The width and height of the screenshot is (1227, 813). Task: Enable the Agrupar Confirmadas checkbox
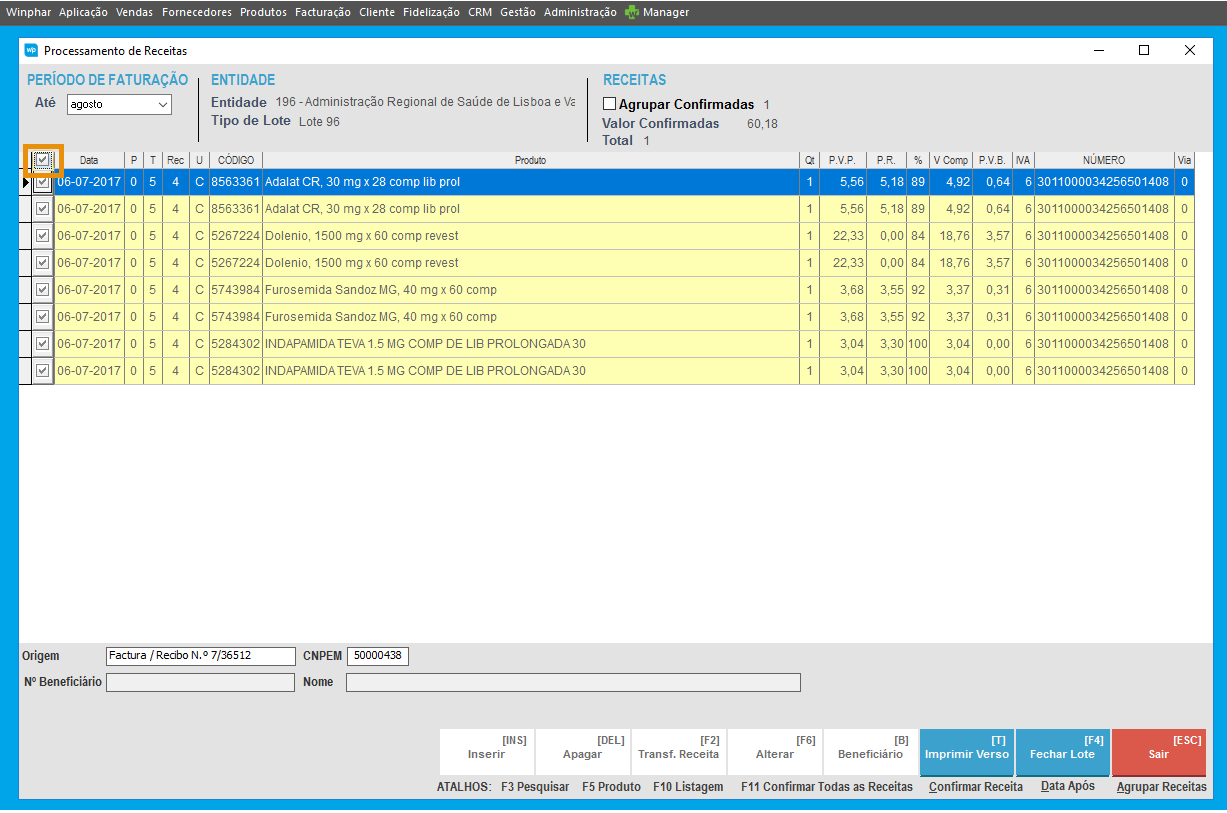tap(609, 104)
